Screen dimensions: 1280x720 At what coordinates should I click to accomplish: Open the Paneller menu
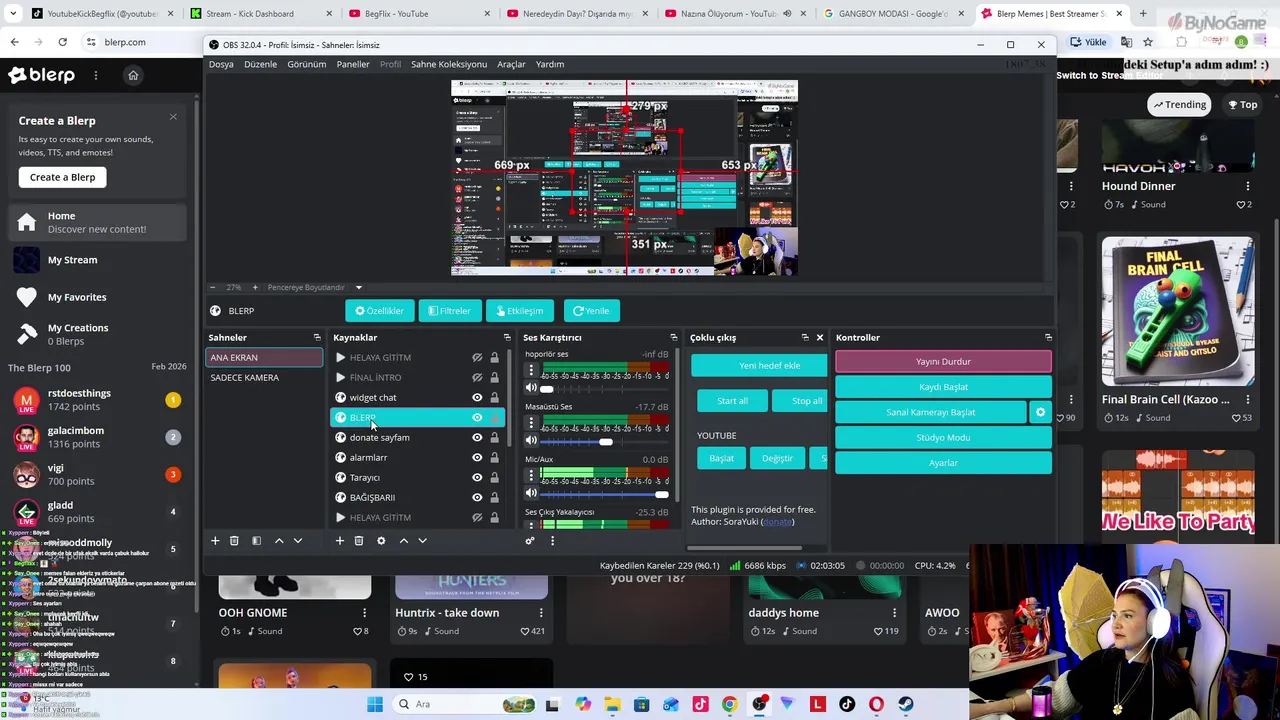(x=353, y=64)
